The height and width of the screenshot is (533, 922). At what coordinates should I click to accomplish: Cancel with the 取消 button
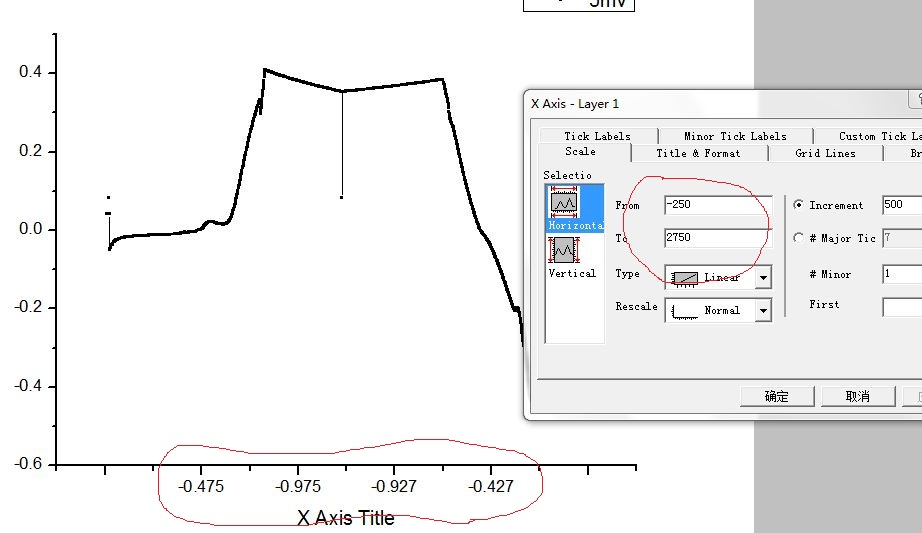tap(857, 397)
